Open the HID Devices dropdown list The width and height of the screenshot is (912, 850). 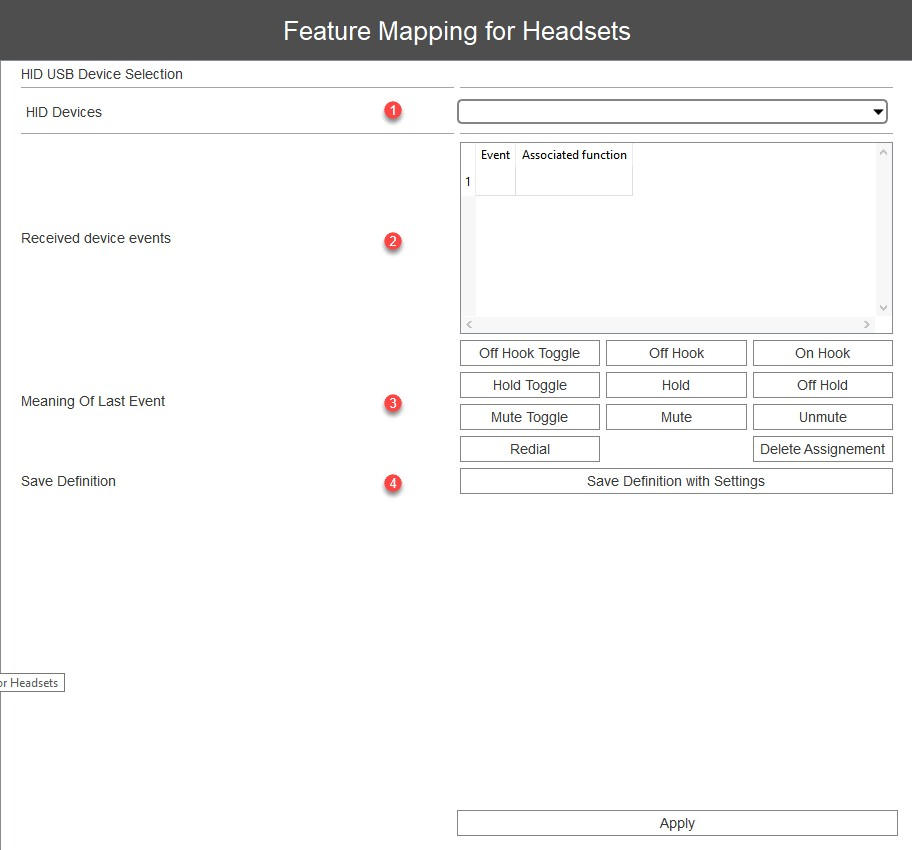pos(672,112)
